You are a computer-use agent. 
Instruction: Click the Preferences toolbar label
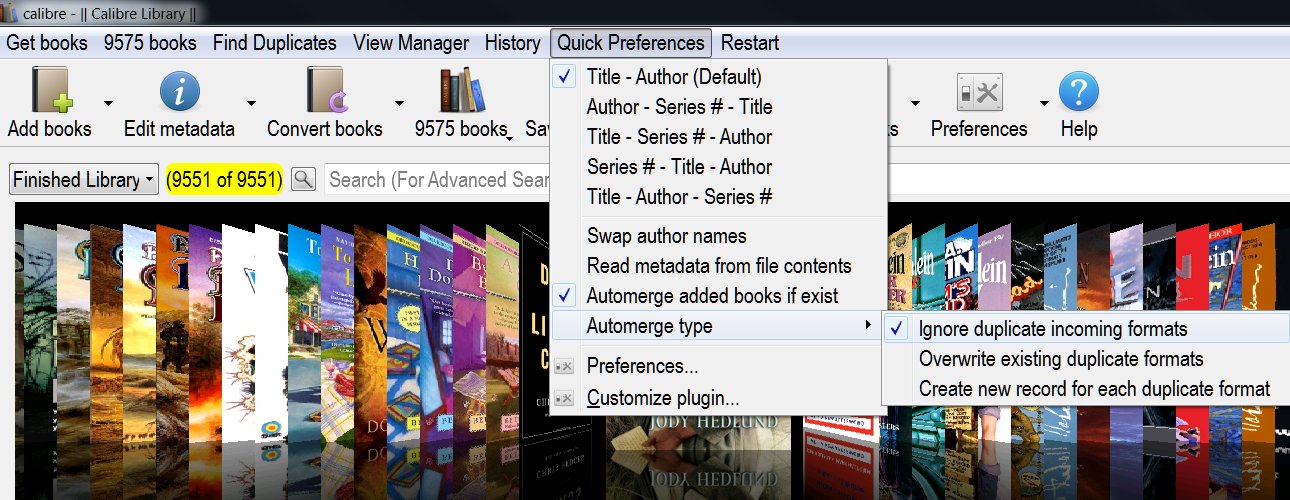click(979, 129)
